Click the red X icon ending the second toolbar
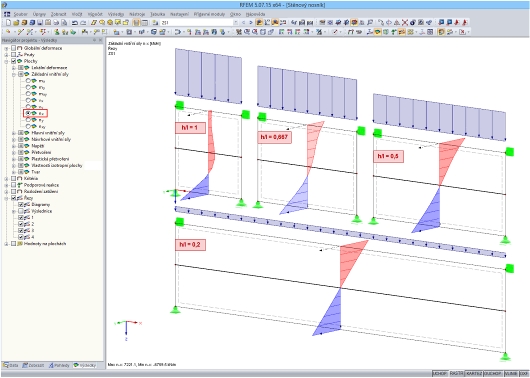The height and width of the screenshot is (378, 530). 462,32
